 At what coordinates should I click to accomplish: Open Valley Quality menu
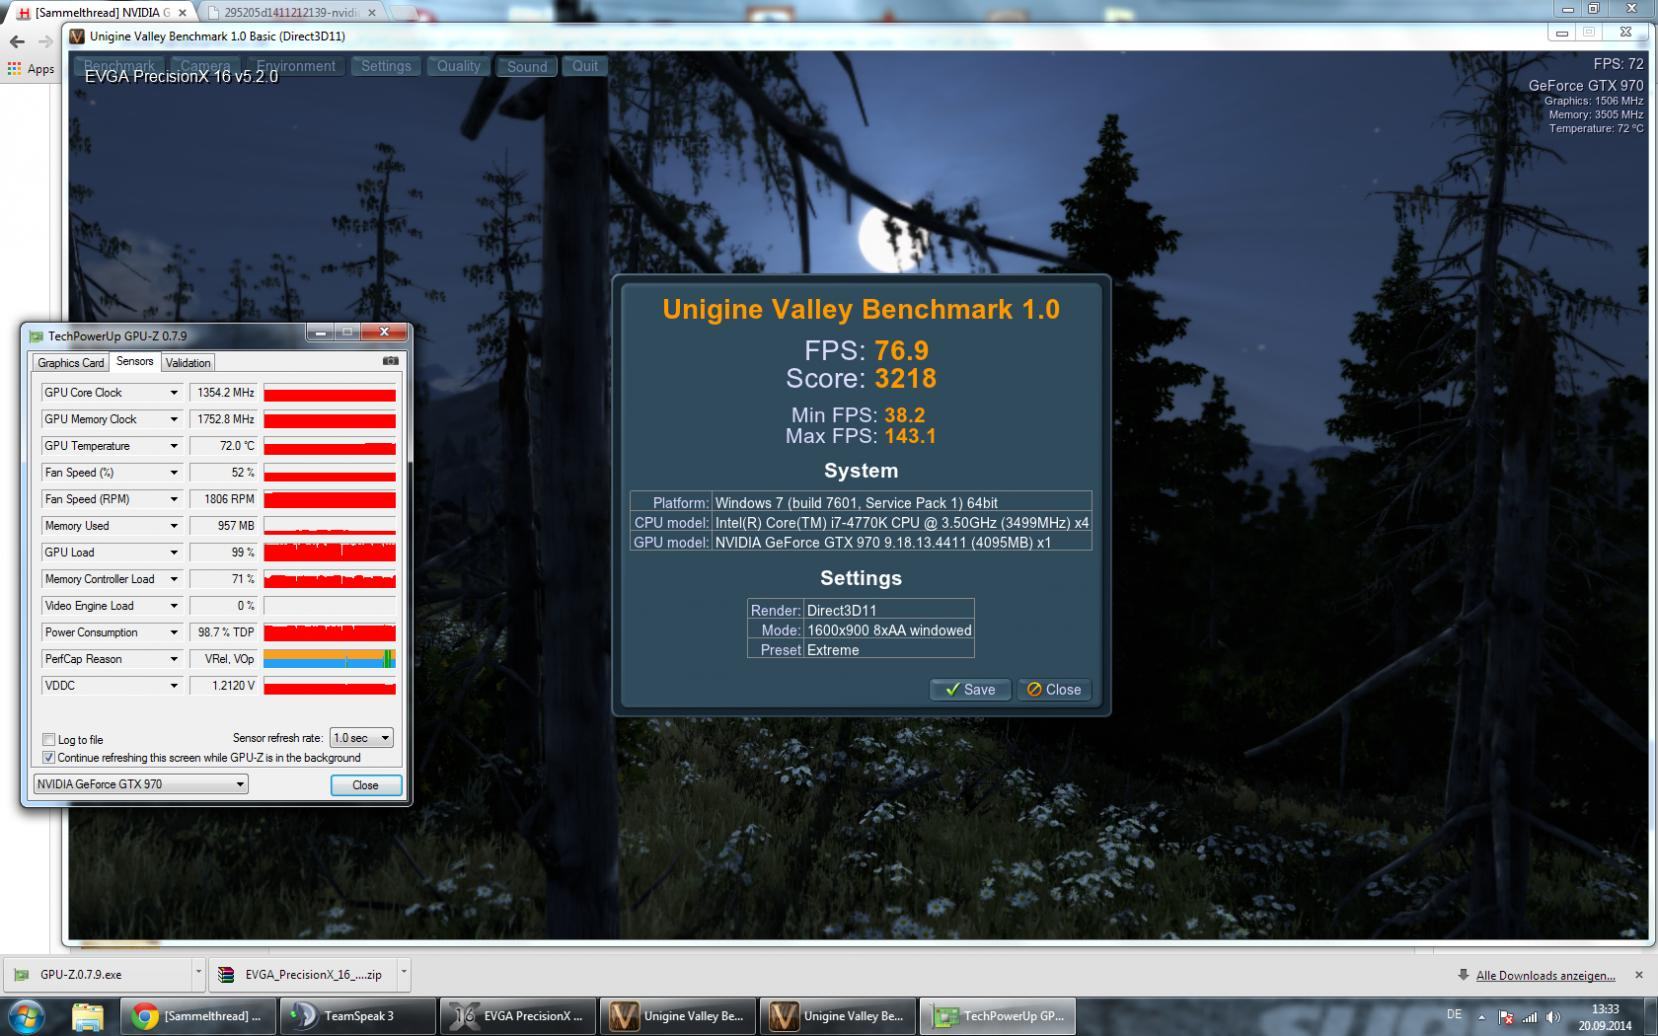tap(458, 66)
